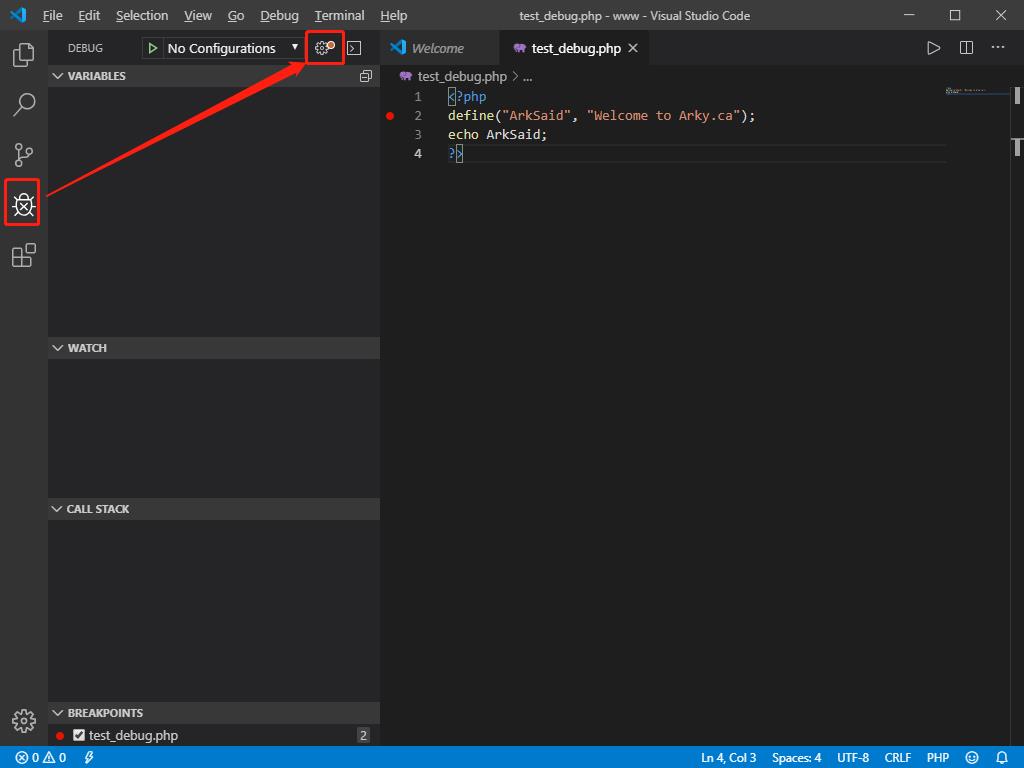Click the lightning icon in status bar
1024x768 pixels.
tap(89, 758)
